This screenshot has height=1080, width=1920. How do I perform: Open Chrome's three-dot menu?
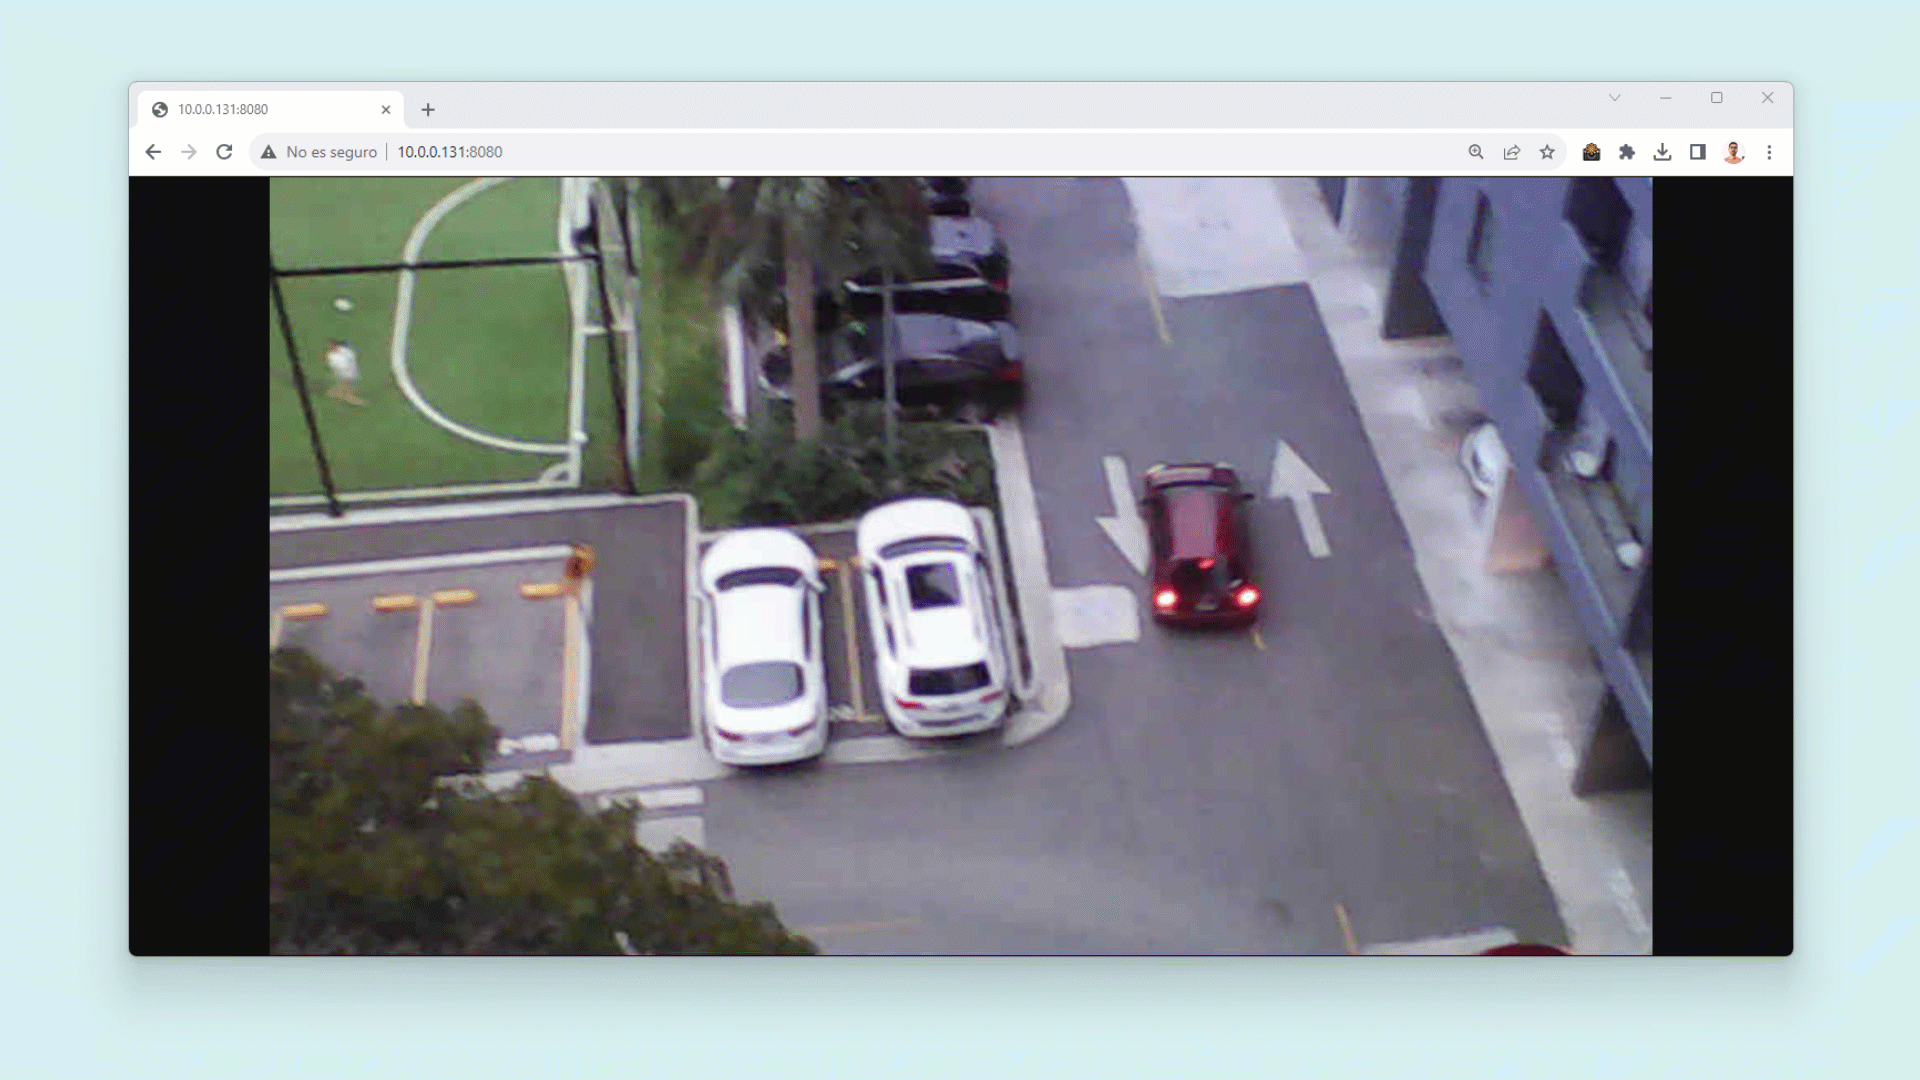click(x=1769, y=152)
